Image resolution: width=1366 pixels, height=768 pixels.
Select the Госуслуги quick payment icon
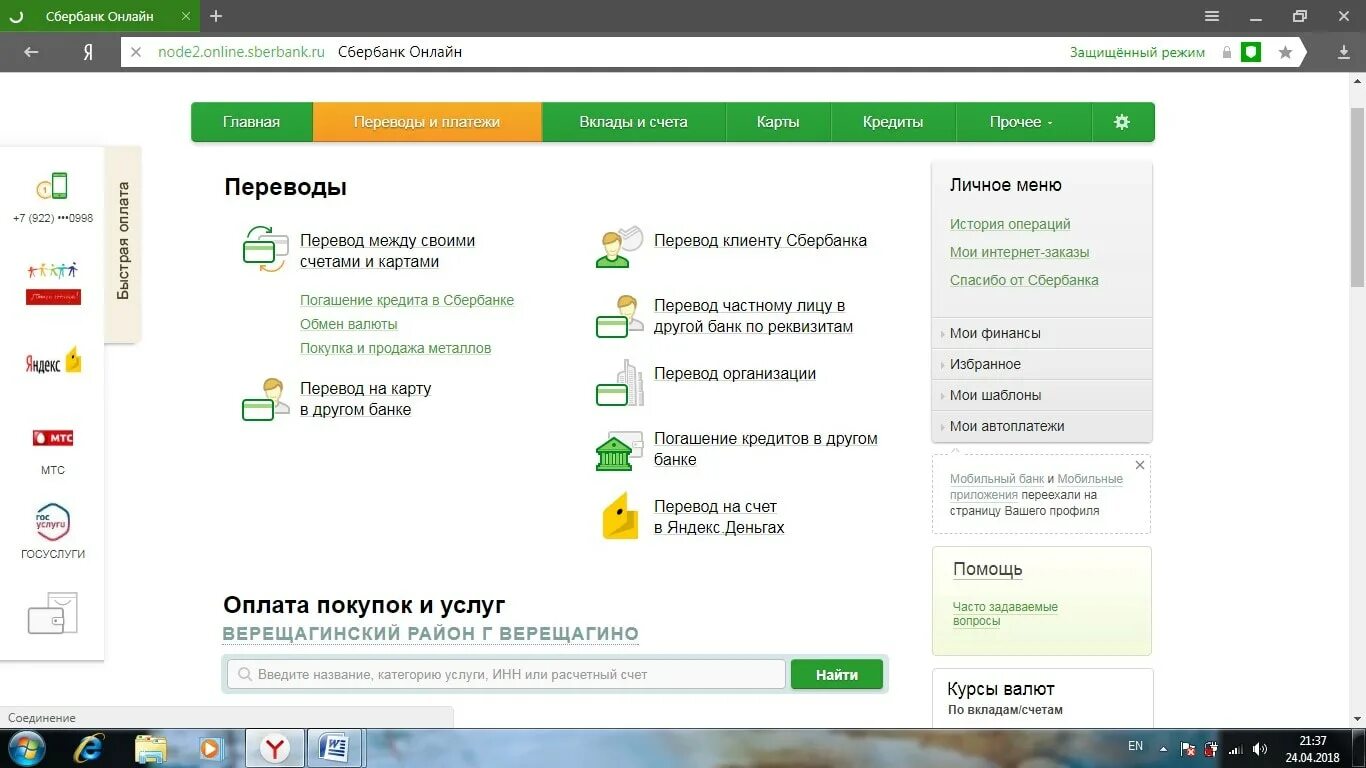pos(53,522)
